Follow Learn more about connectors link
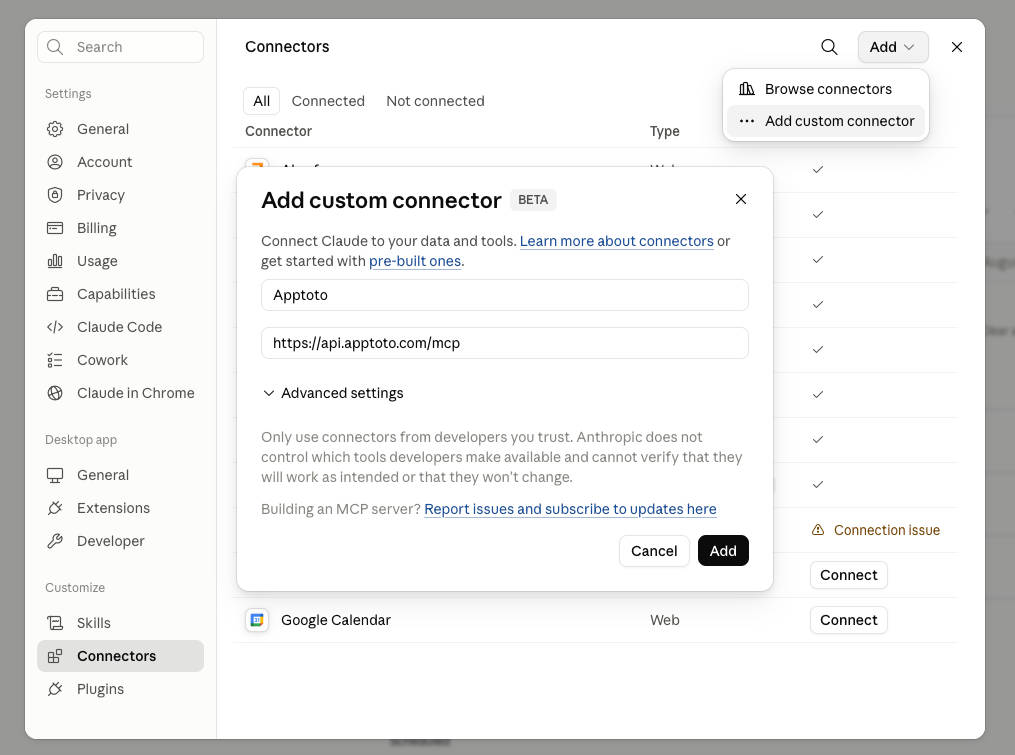Viewport: 1015px width, 755px height. 616,241
